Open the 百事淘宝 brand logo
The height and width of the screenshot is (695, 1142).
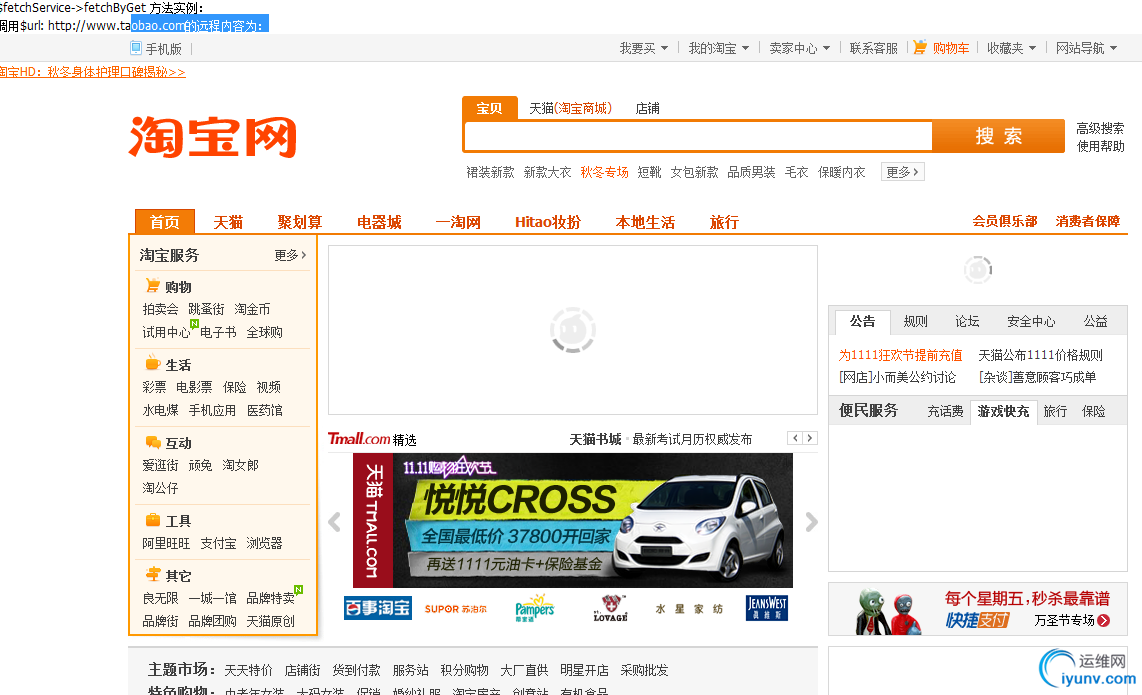[x=377, y=608]
